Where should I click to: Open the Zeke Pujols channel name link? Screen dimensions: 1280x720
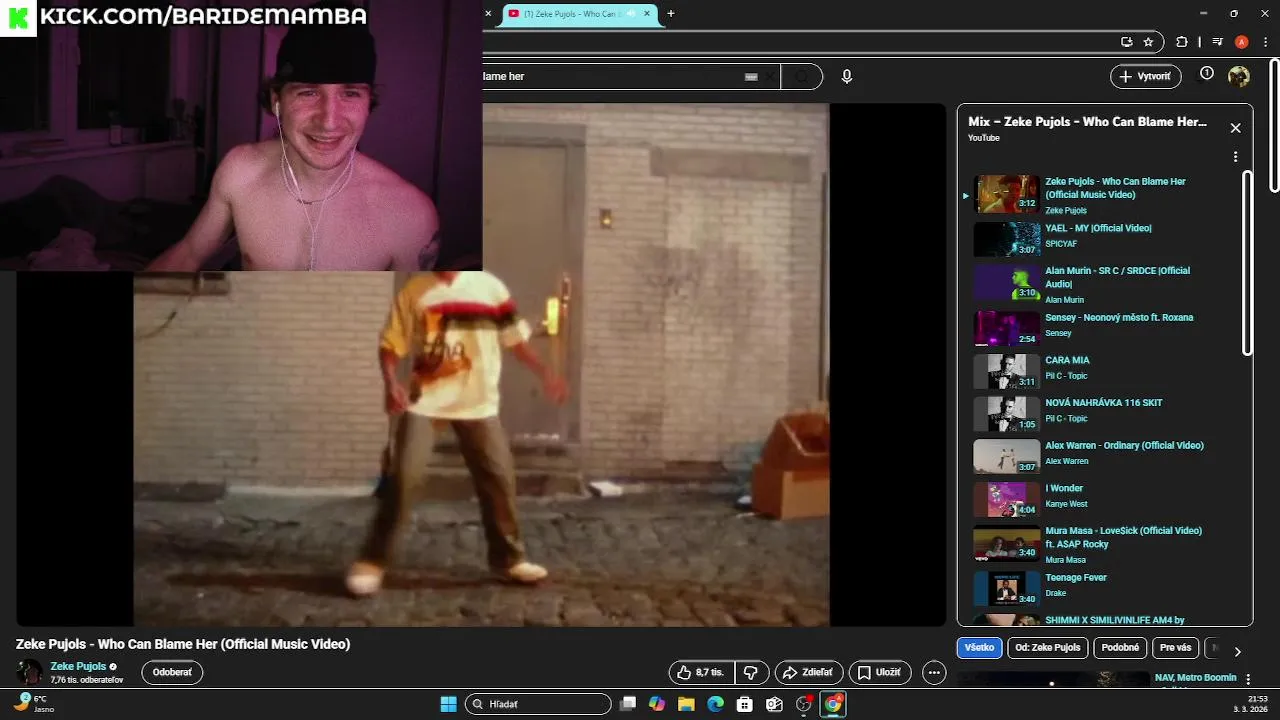[78, 666]
